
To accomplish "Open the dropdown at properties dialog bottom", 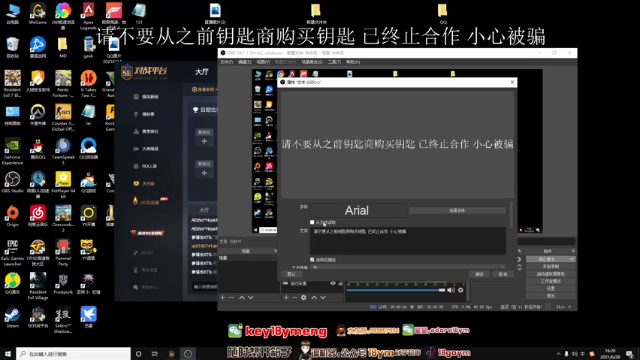I will pos(408,267).
